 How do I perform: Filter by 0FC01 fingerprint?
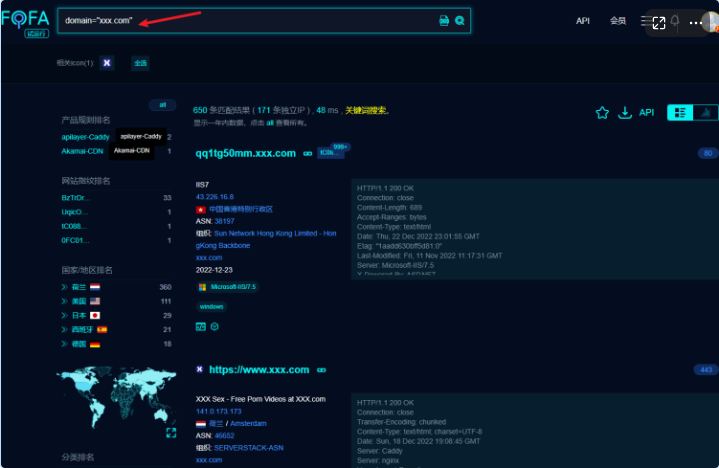76,240
